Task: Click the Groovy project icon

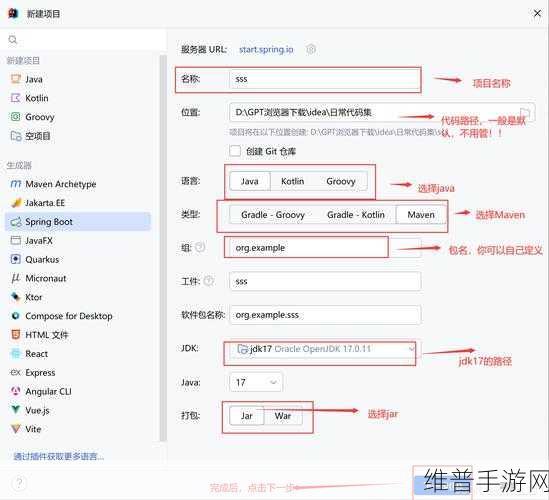Action: click(15, 117)
